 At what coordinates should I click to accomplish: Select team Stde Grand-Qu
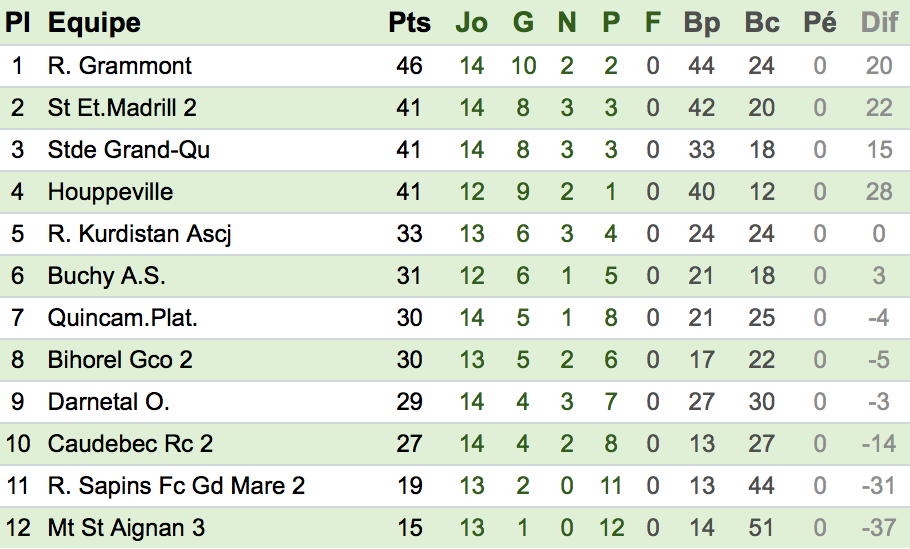pos(128,150)
